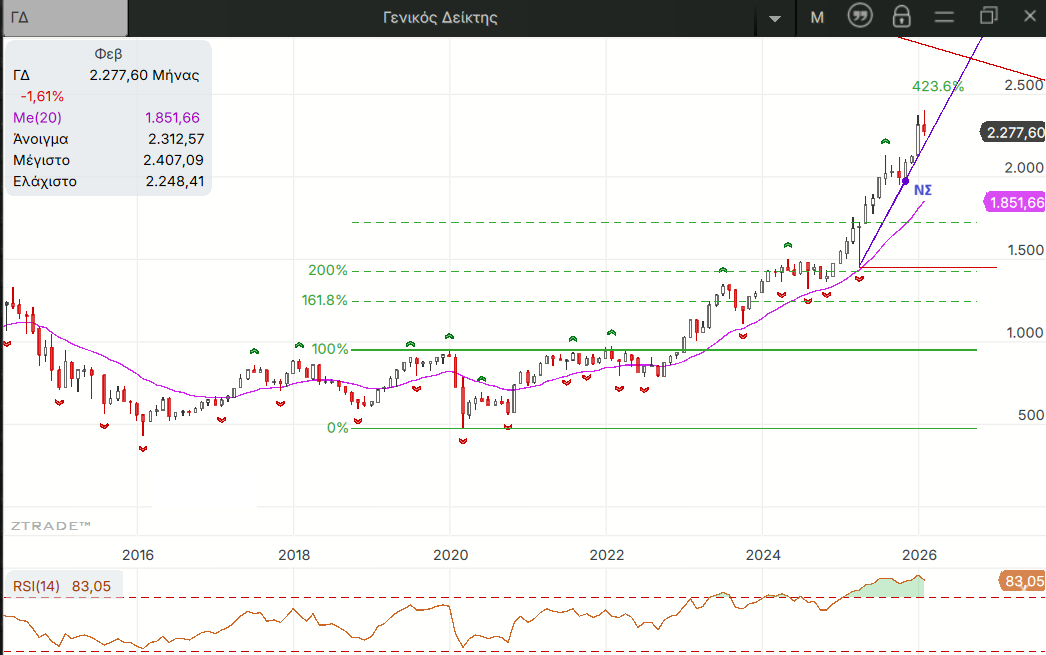Click the NΣ marker on the trendline
Viewport: 1046px width, 655px height.
[923, 189]
